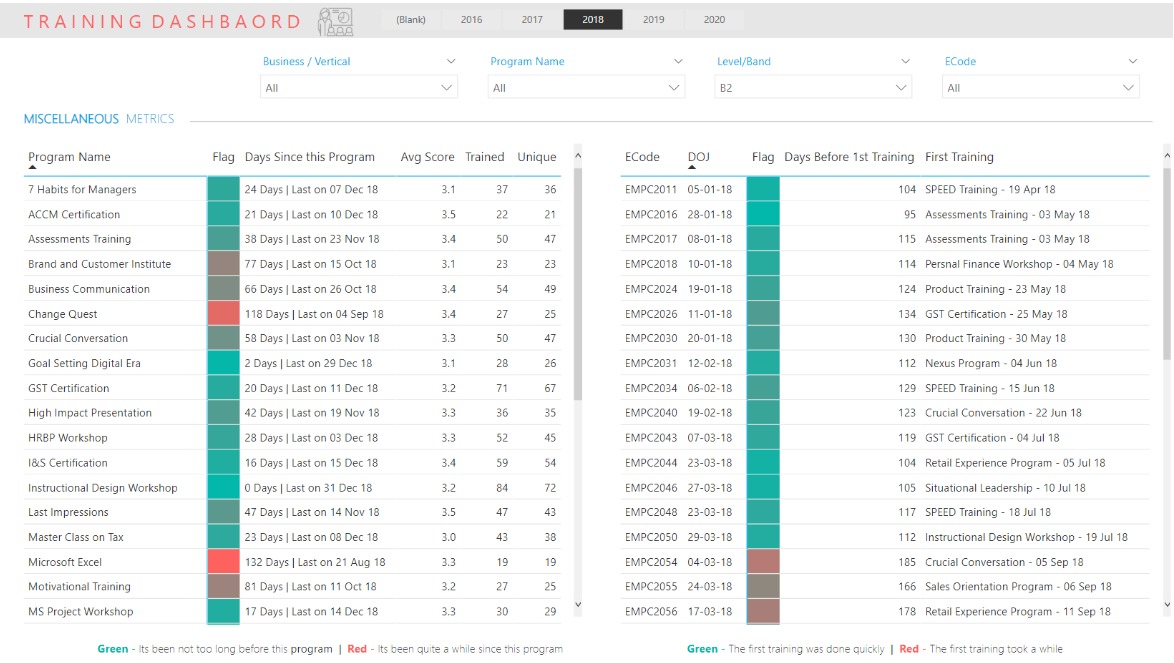This screenshot has width=1174, height=663.
Task: Click scroll-down arrow of ECode table
Action: [1166, 604]
